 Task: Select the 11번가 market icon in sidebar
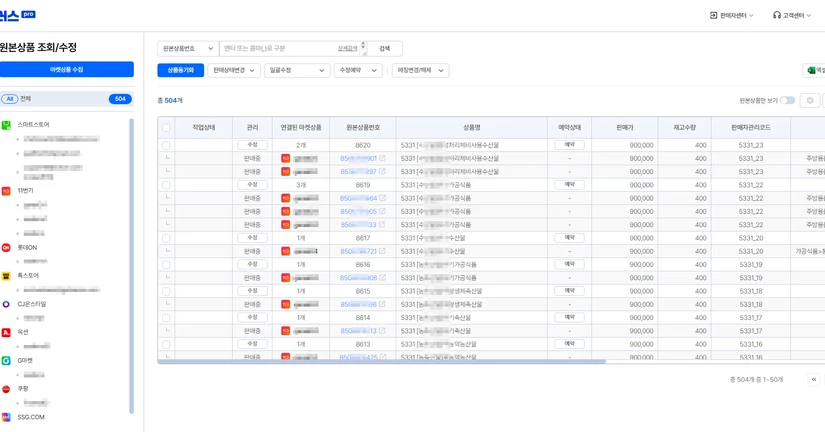point(6,191)
